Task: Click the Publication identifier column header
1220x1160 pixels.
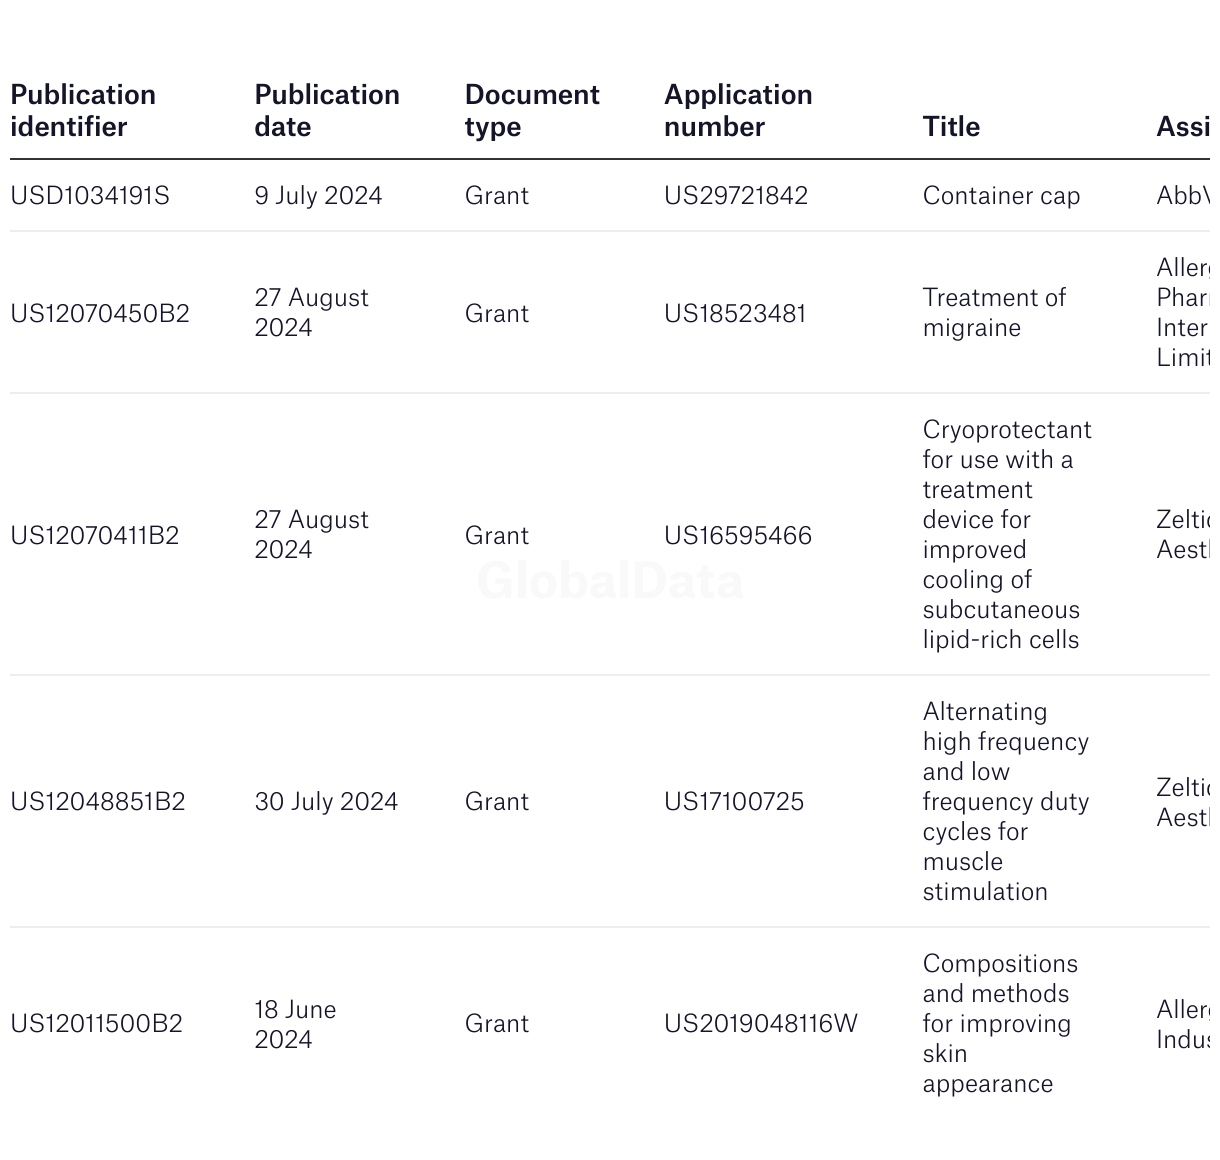Action: tap(83, 111)
